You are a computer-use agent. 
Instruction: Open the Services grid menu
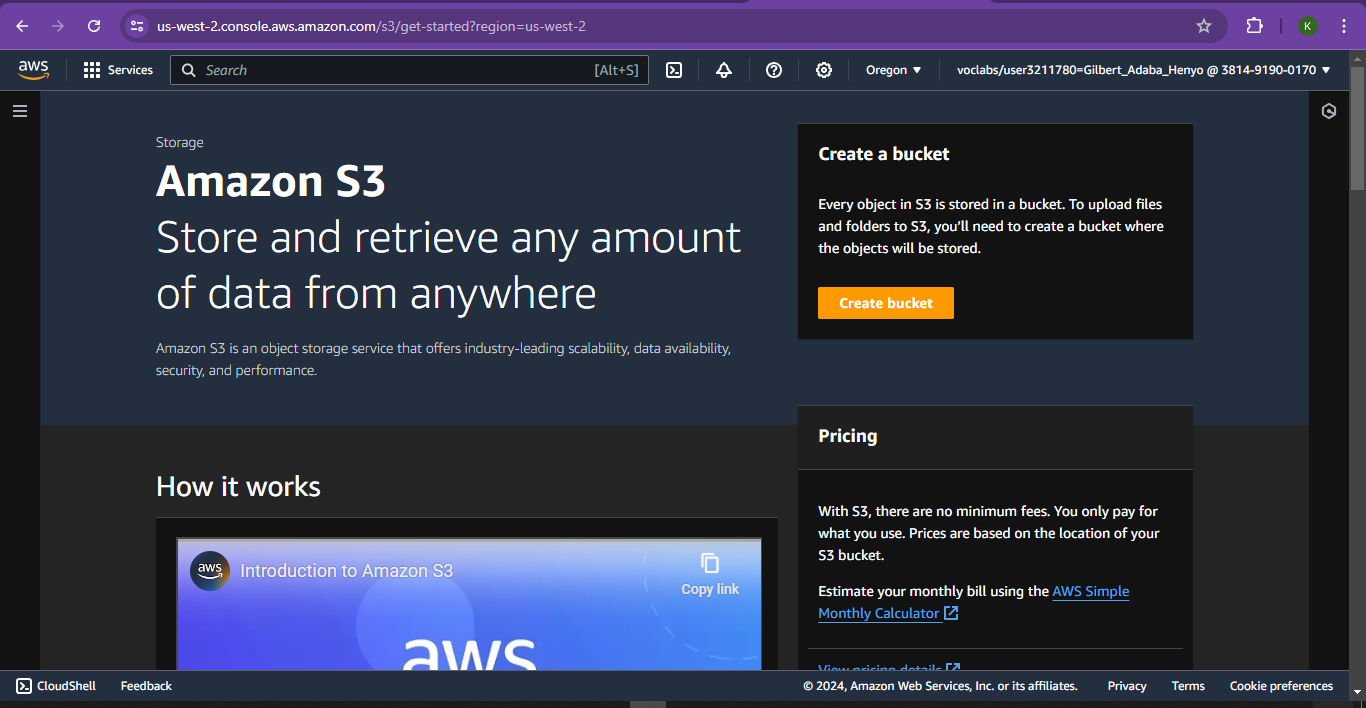[x=118, y=70]
